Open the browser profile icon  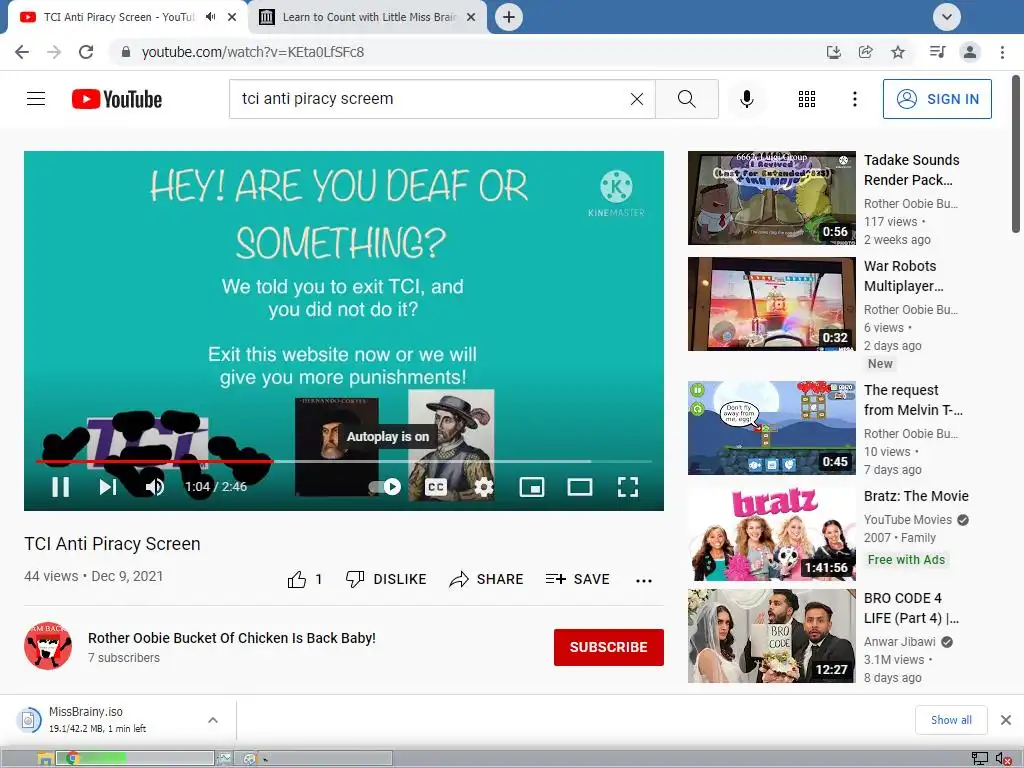(x=970, y=52)
